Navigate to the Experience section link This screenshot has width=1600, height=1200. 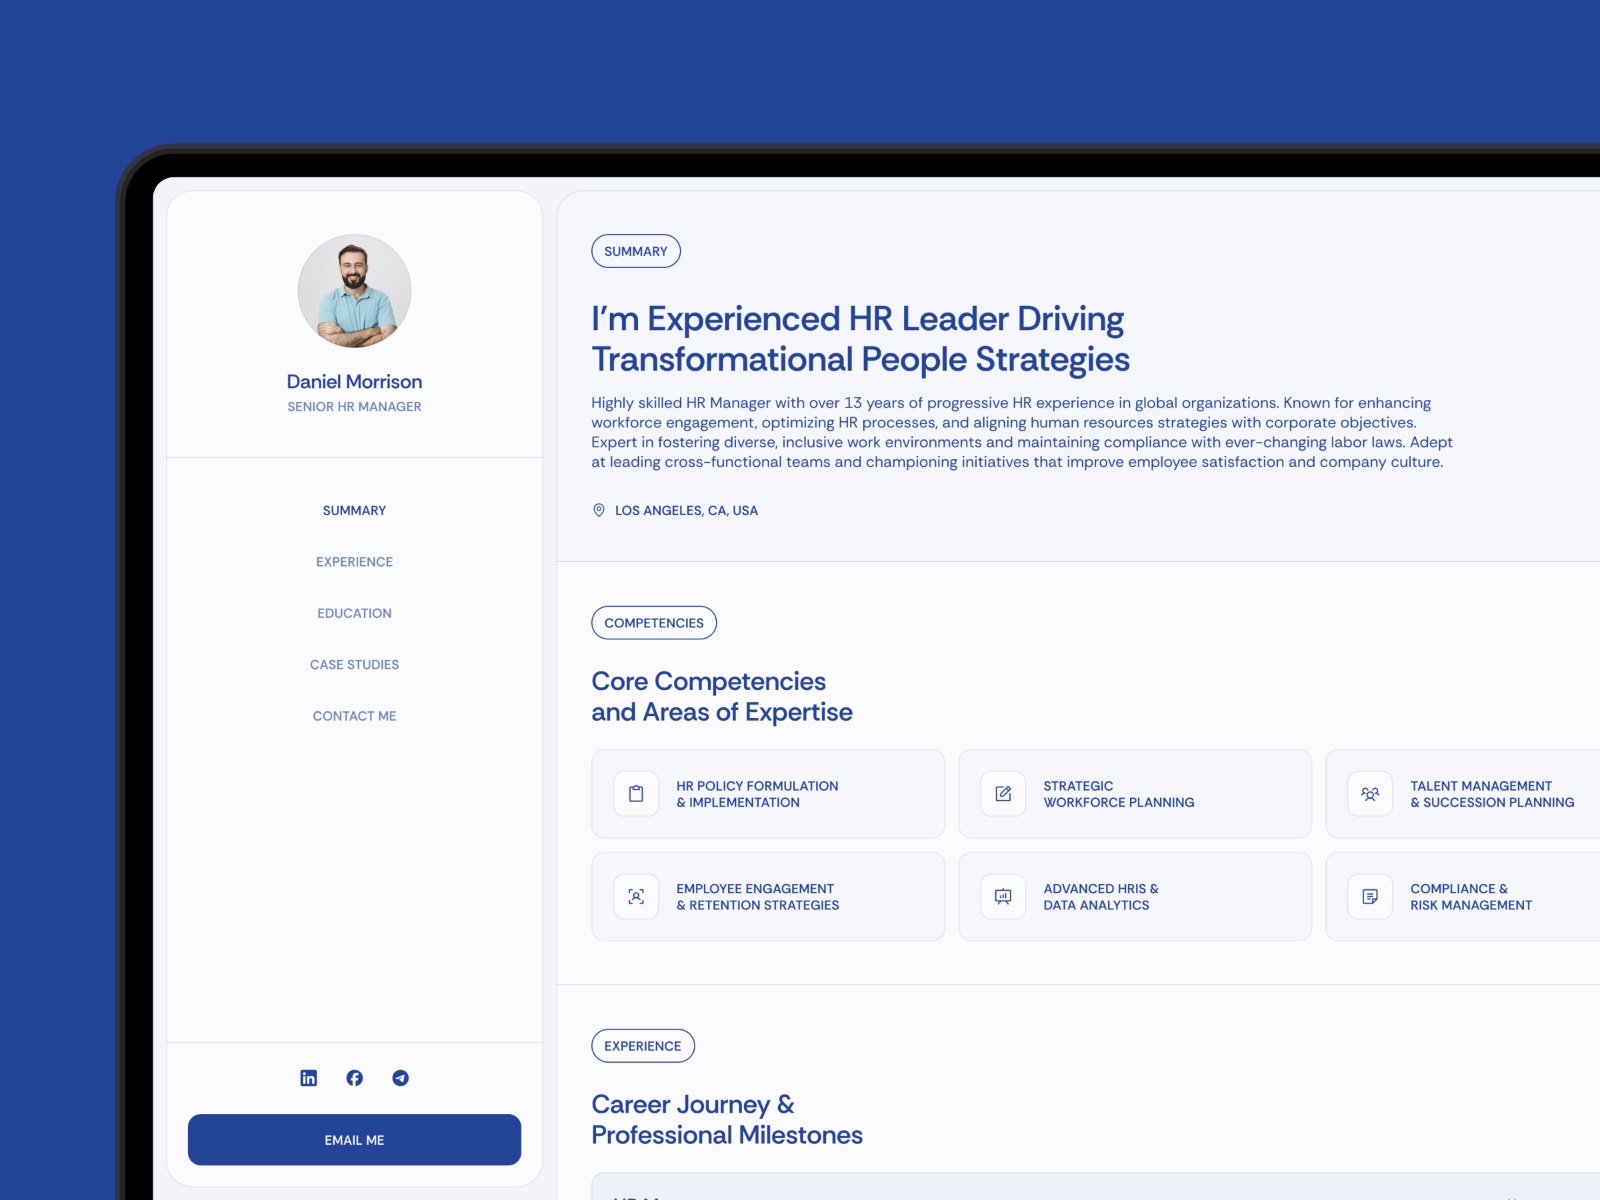(354, 562)
